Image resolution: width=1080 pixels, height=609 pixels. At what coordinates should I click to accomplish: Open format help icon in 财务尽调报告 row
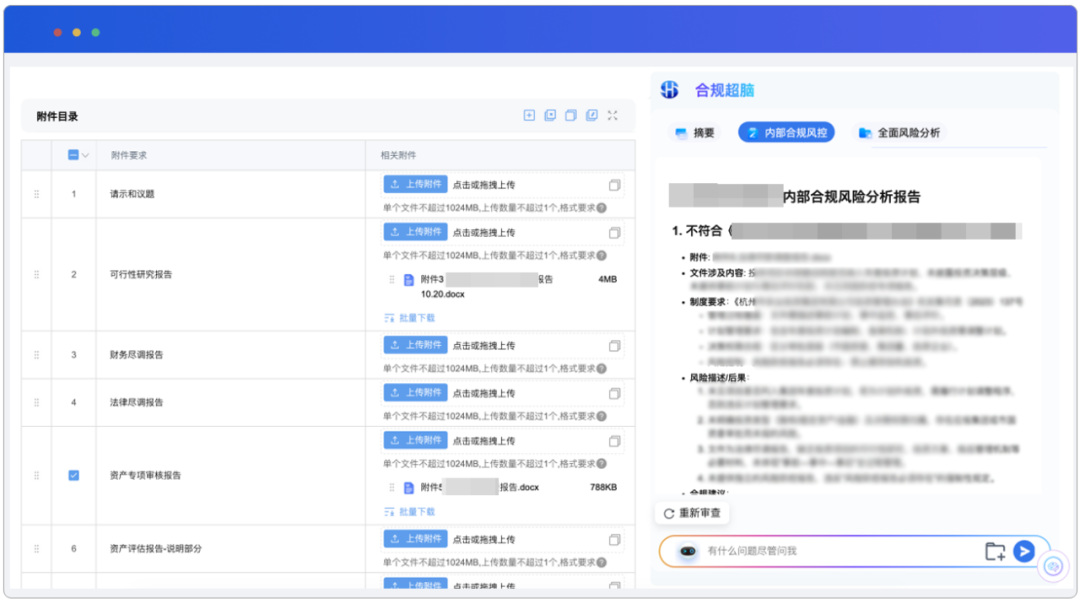tap(602, 369)
